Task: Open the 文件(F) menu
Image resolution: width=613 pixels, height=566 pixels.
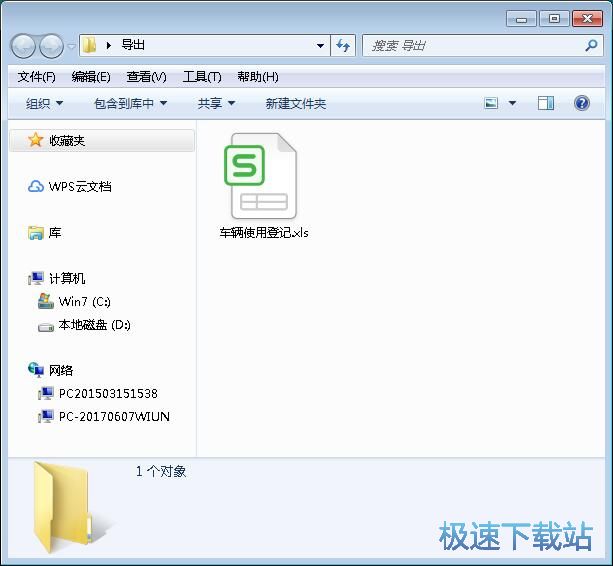Action: click(36, 77)
